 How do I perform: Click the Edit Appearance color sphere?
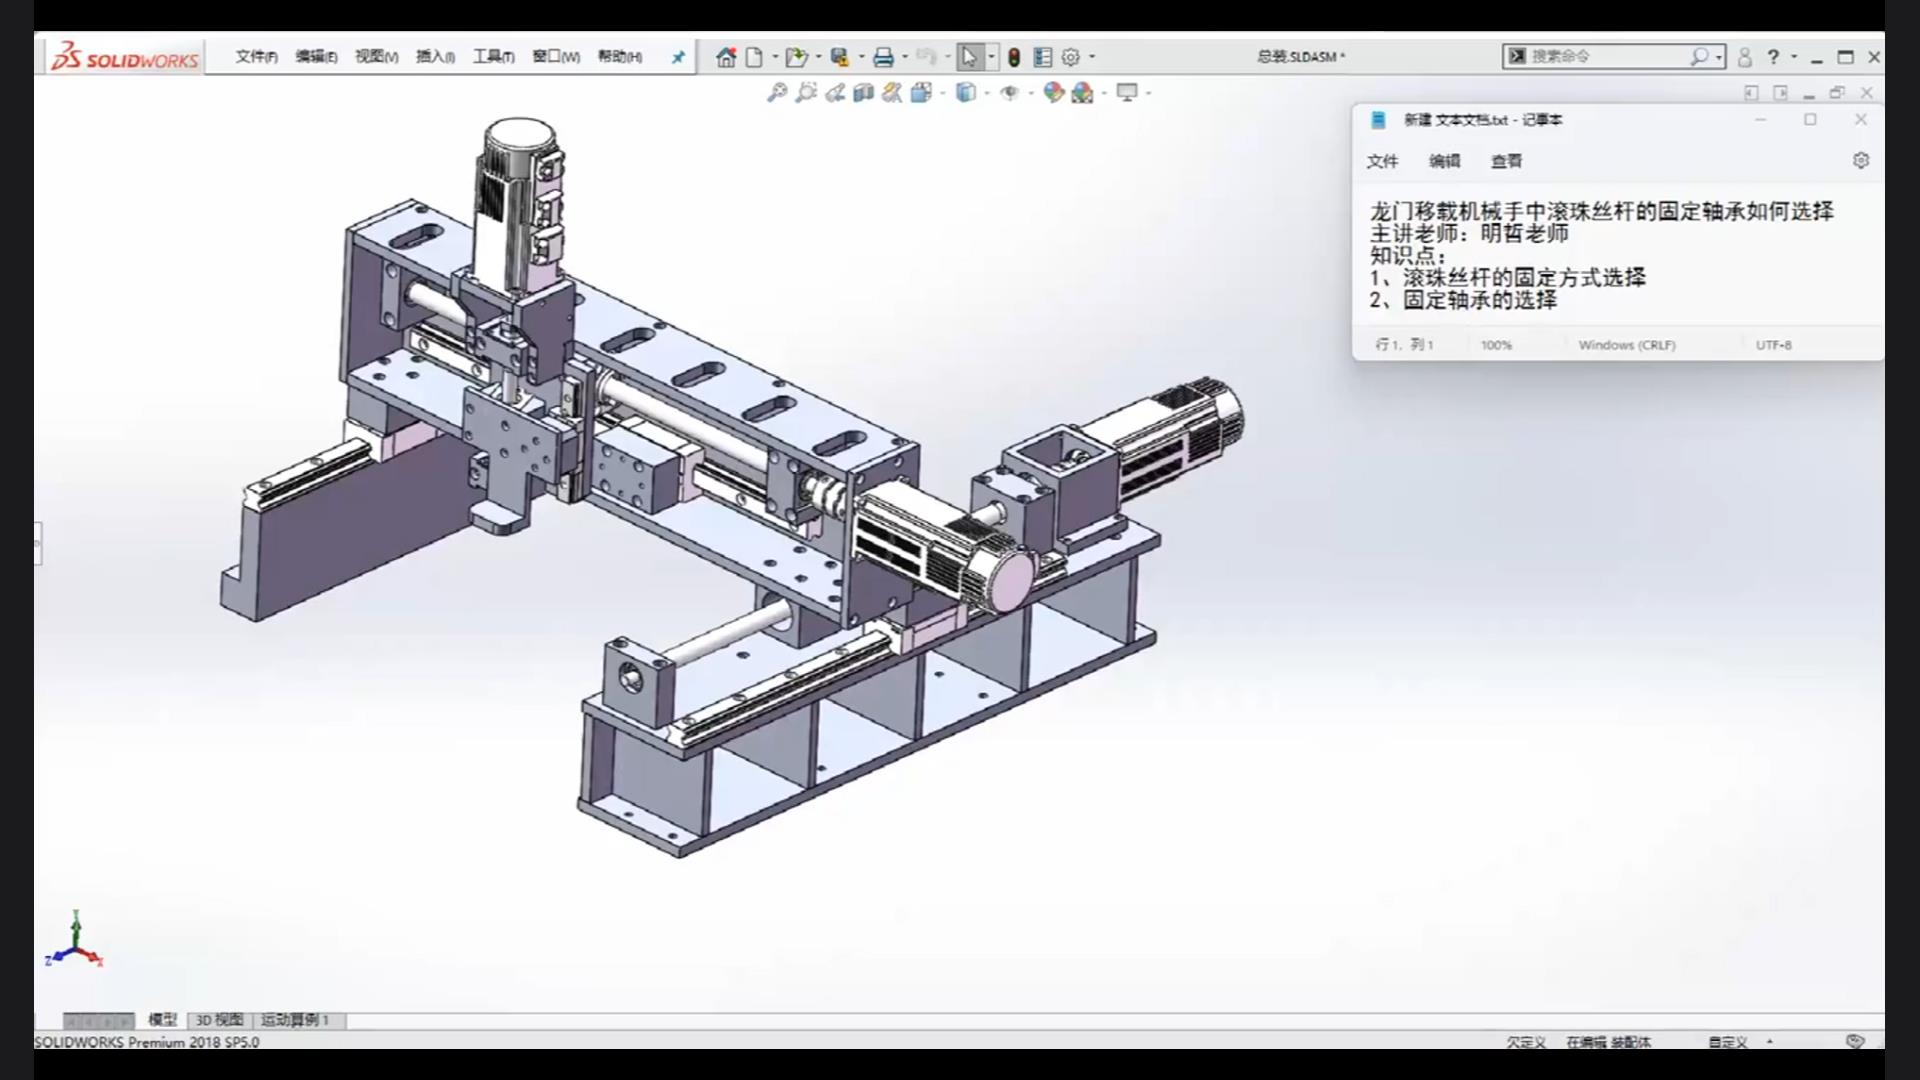(x=1053, y=93)
